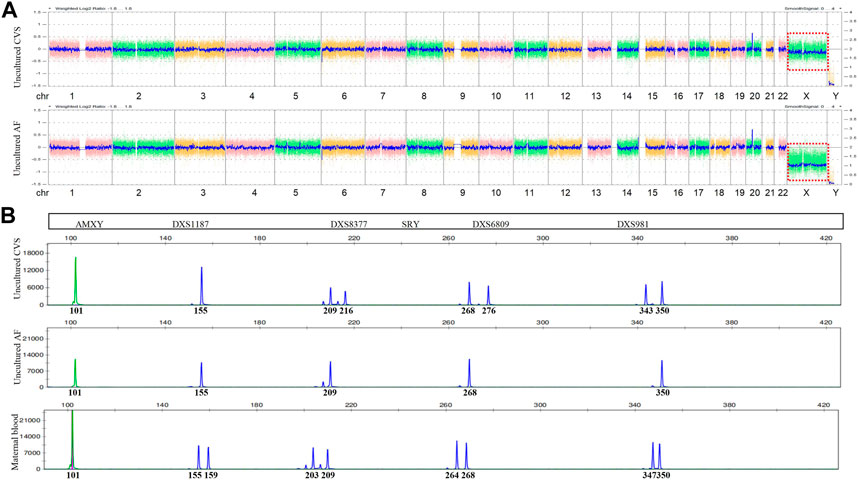Viewport: 858px width, 480px height.
Task: Click chromosome Y label in the Uncultured AF plot
Action: [835, 193]
